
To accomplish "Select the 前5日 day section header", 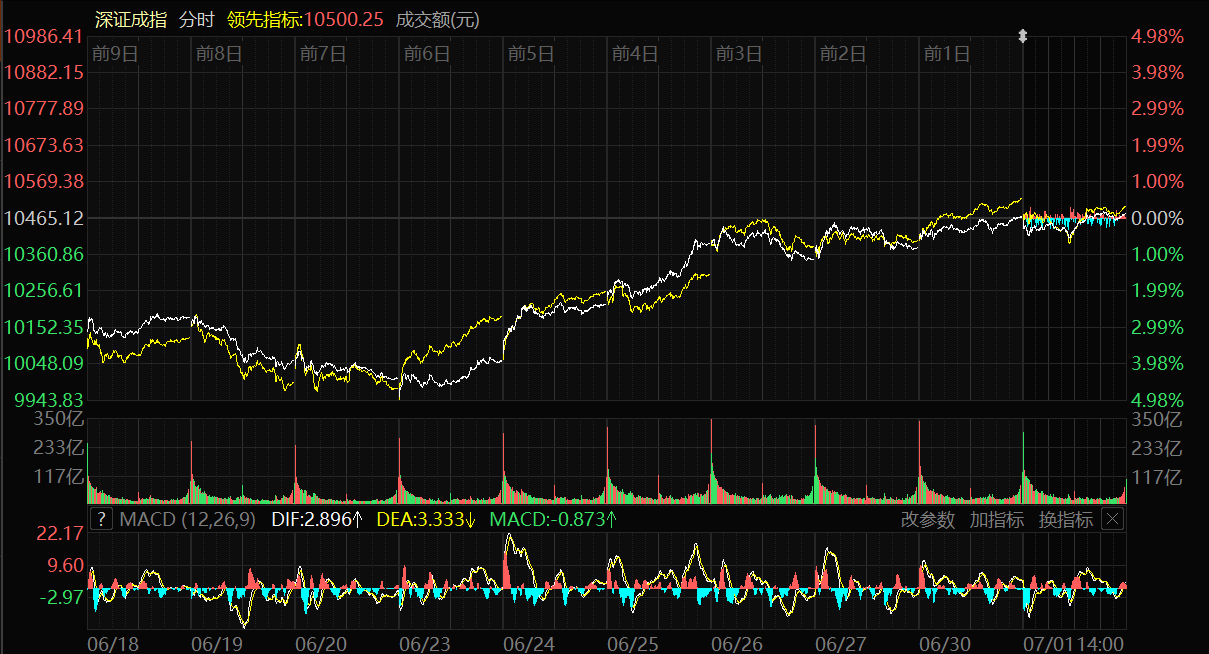I will [x=530, y=54].
